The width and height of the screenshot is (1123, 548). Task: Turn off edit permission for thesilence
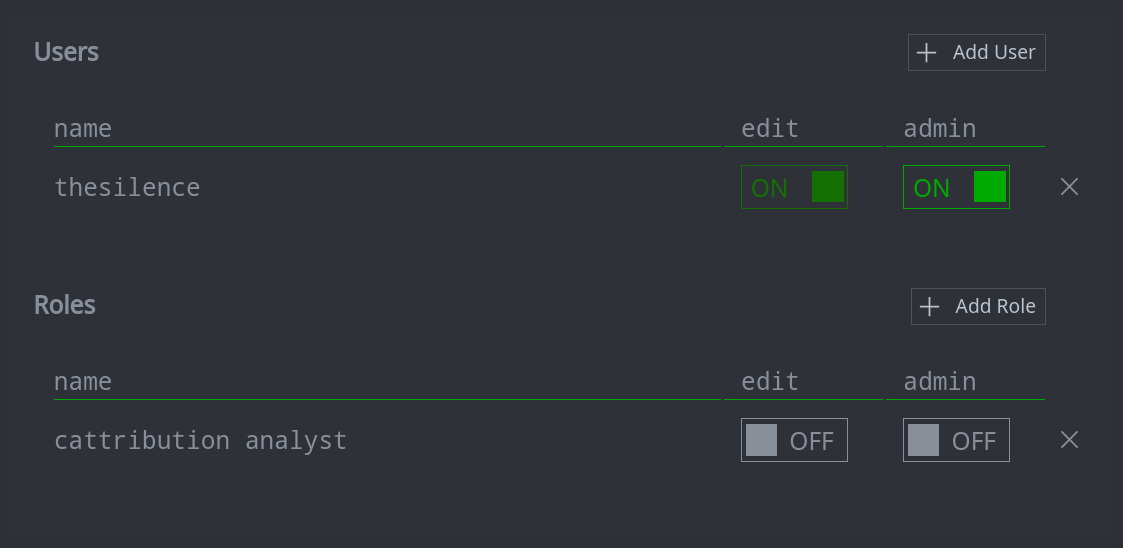(794, 187)
